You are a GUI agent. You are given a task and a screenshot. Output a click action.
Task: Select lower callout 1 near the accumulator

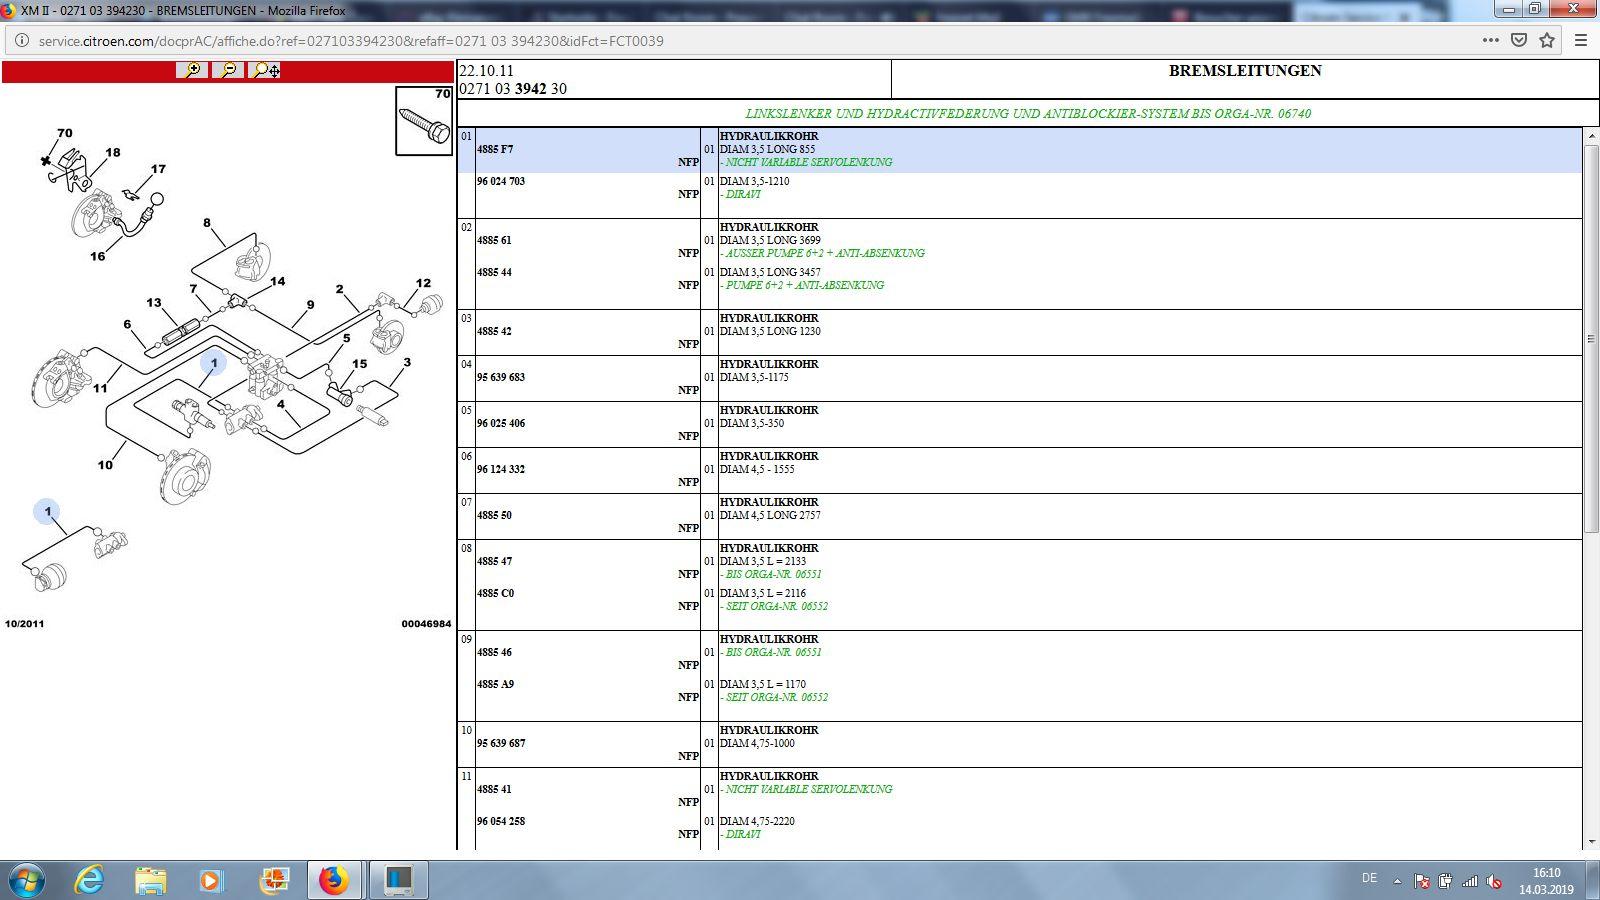click(47, 511)
